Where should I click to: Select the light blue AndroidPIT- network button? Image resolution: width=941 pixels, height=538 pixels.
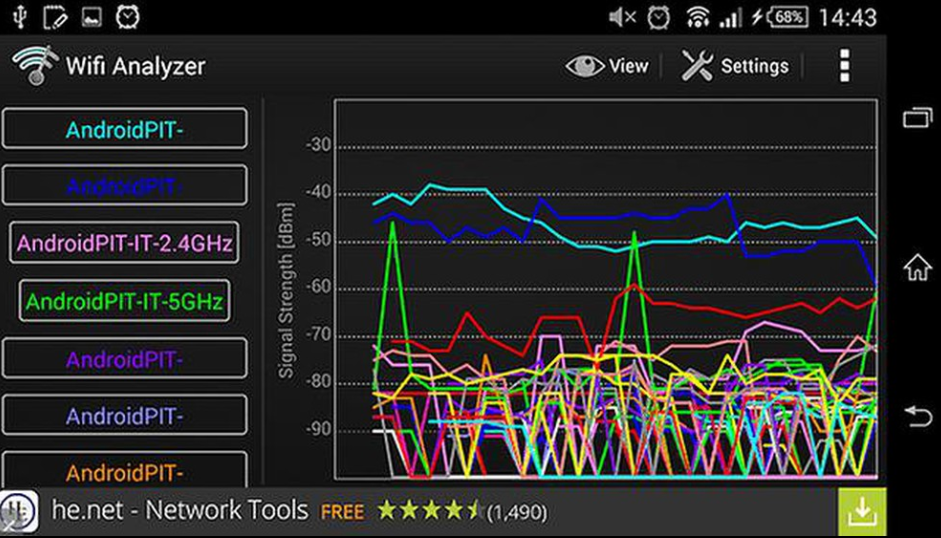tap(124, 415)
